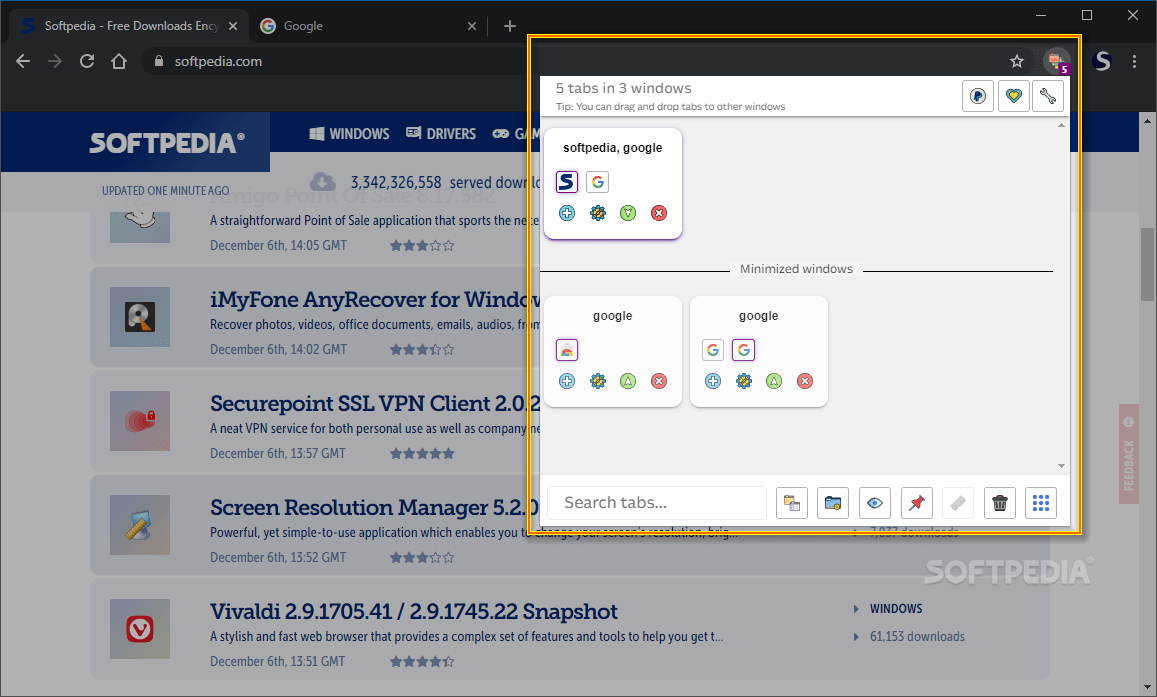
Task: Open the DRIVERS menu on Softpedia
Action: click(441, 133)
